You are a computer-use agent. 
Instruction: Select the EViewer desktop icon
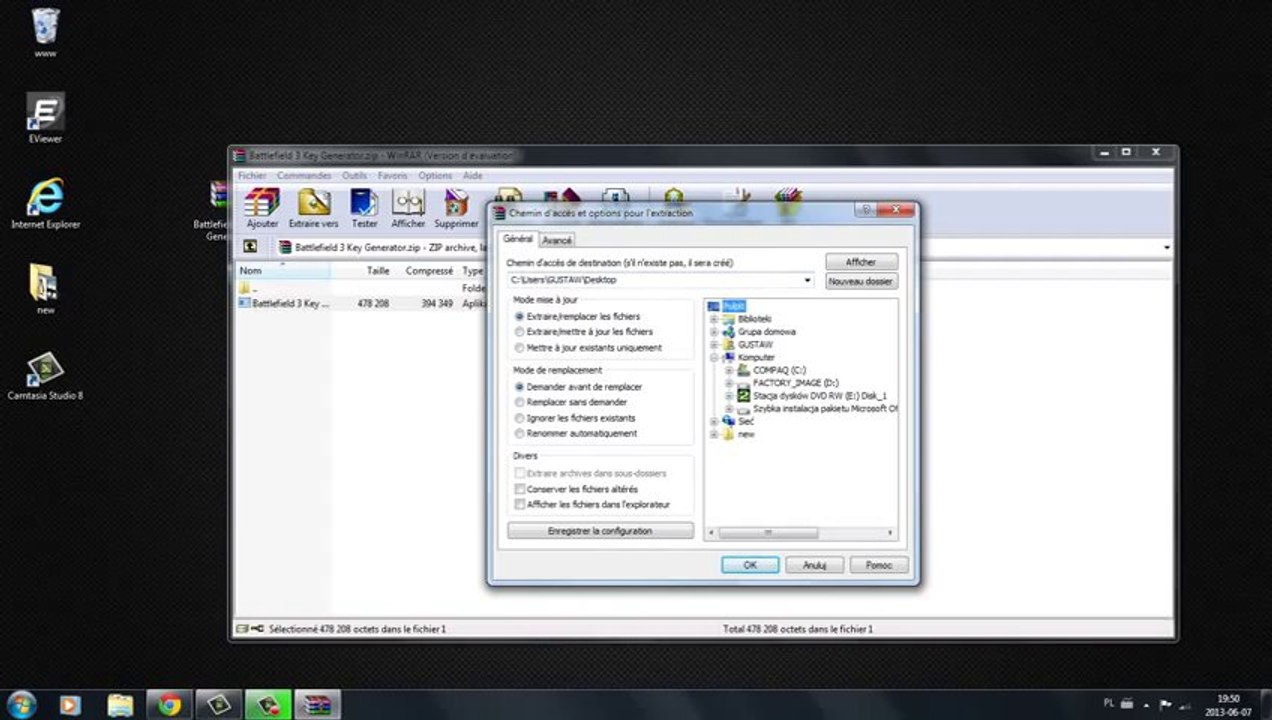pyautogui.click(x=45, y=118)
